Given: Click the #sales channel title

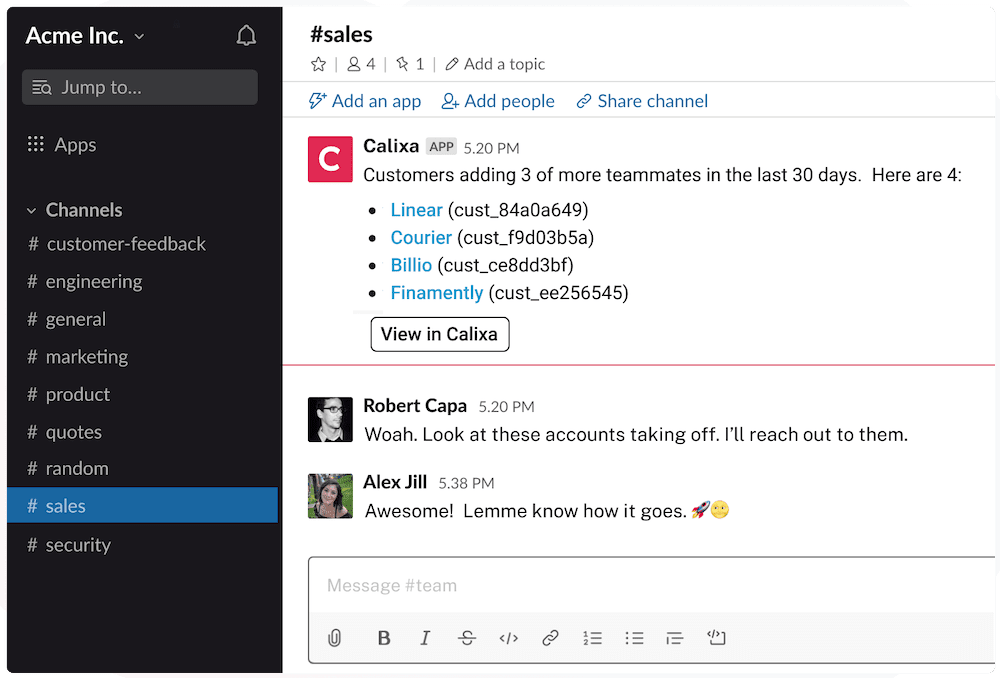Looking at the screenshot, I should pos(341,34).
